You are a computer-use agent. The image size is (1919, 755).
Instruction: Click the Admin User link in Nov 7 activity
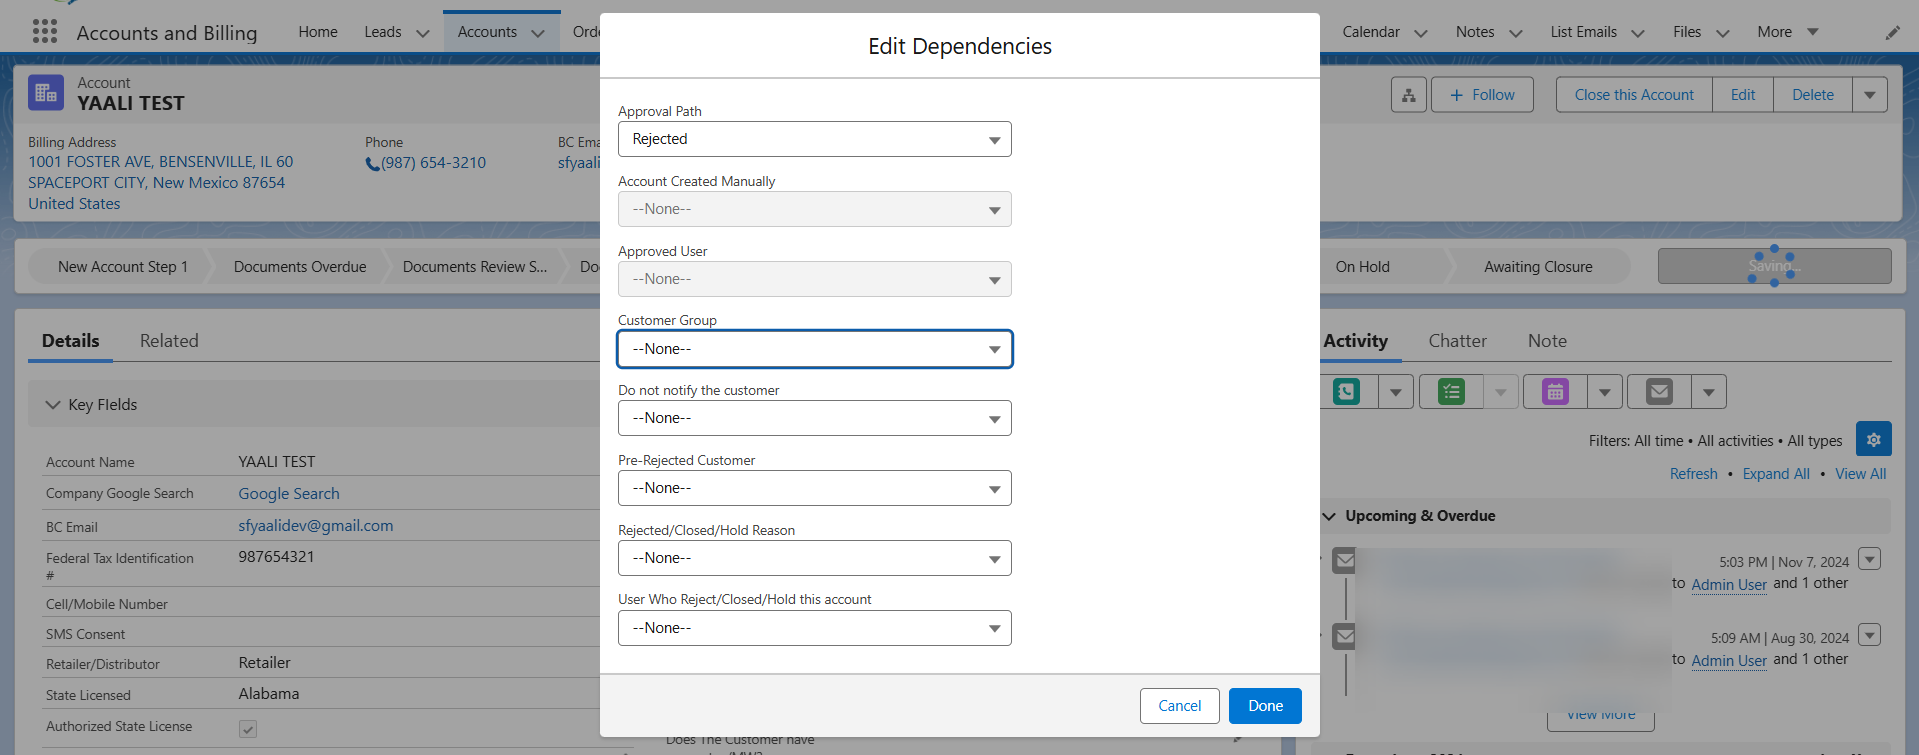(1728, 585)
